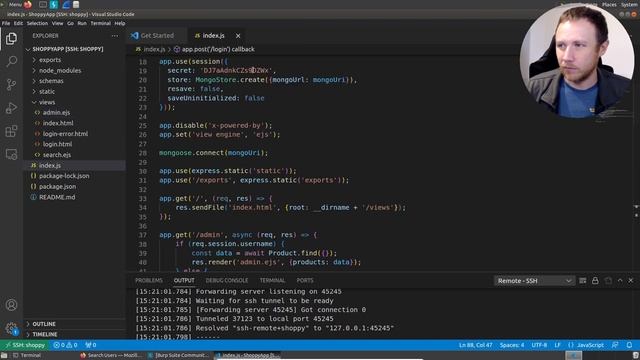Open the Search view icon
The height and width of the screenshot is (360, 640).
(11, 62)
